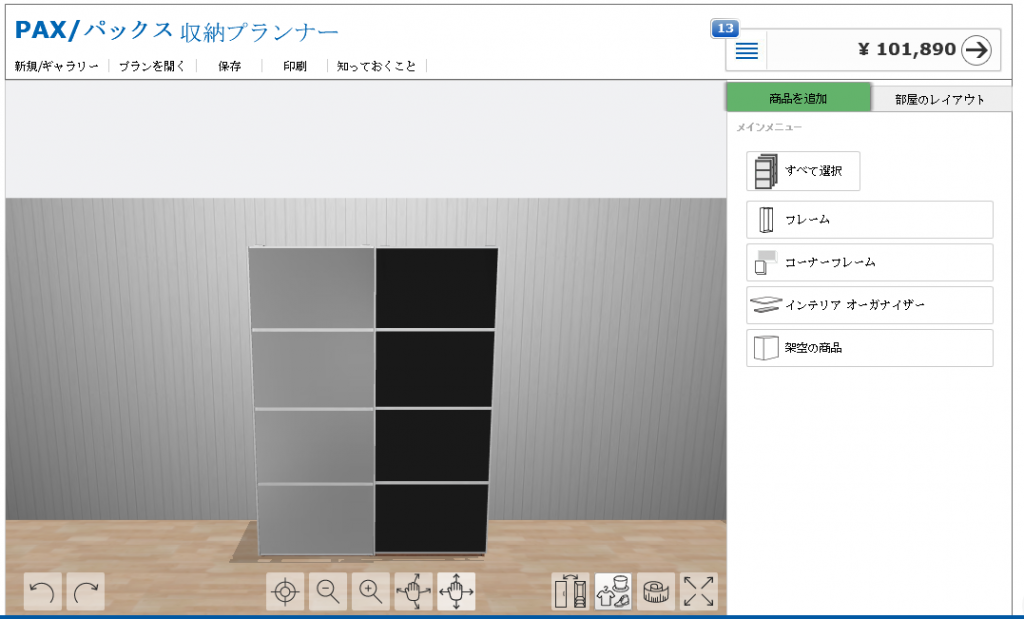This screenshot has width=1024, height=619.
Task: Click the 保存 menu item
Action: pyautogui.click(x=230, y=66)
